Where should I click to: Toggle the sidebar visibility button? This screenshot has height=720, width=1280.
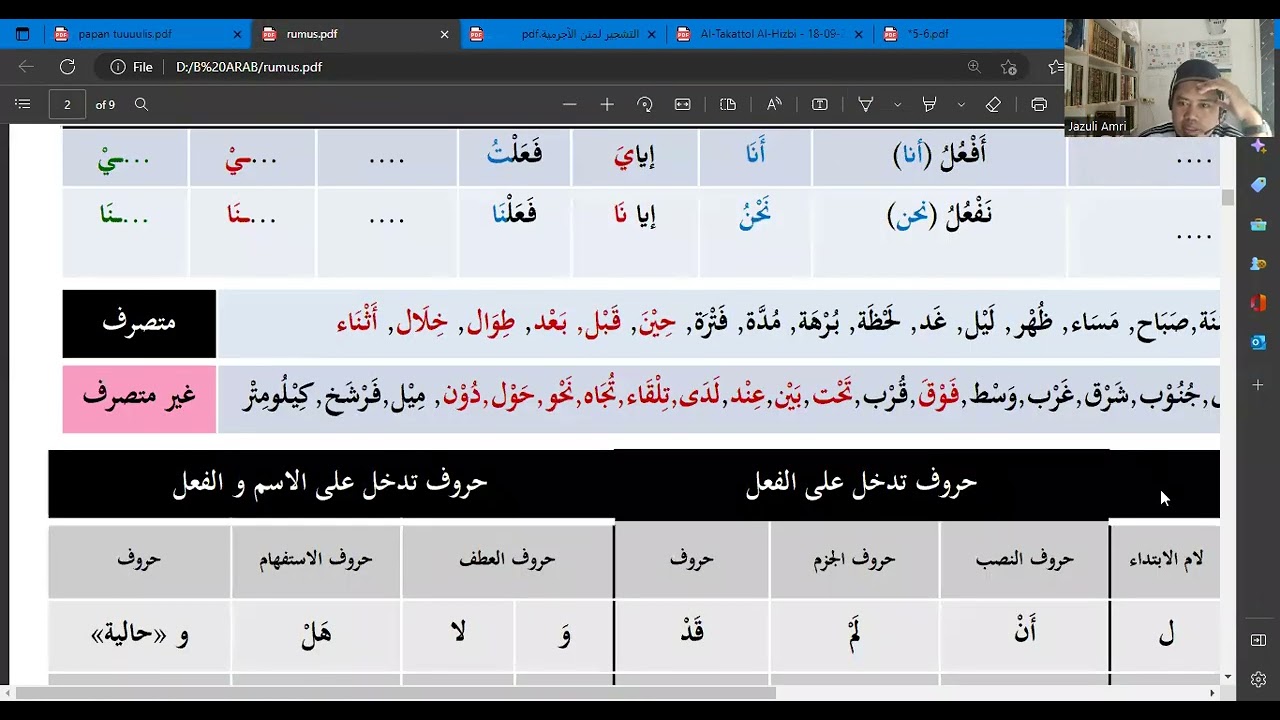[1258, 640]
